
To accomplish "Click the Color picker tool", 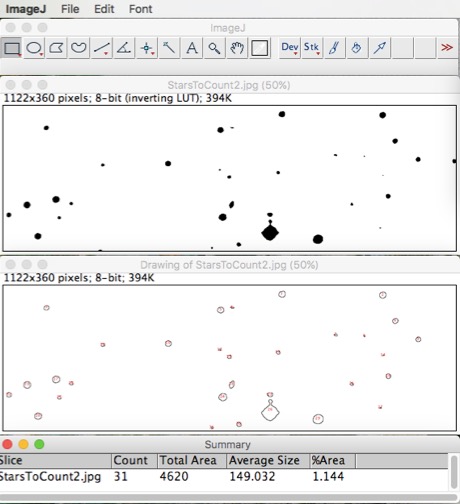I will pyautogui.click(x=259, y=48).
